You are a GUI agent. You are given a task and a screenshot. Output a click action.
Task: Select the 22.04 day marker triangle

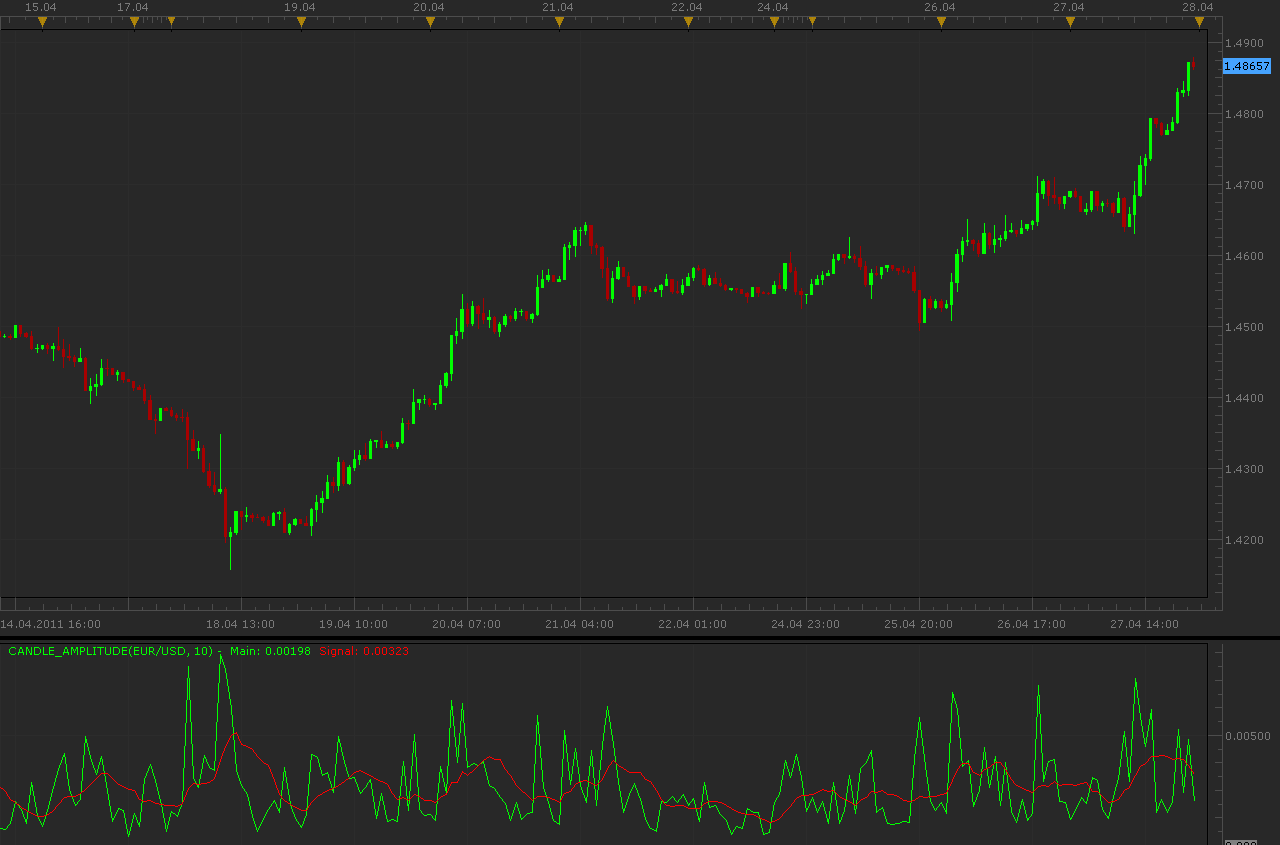688,21
